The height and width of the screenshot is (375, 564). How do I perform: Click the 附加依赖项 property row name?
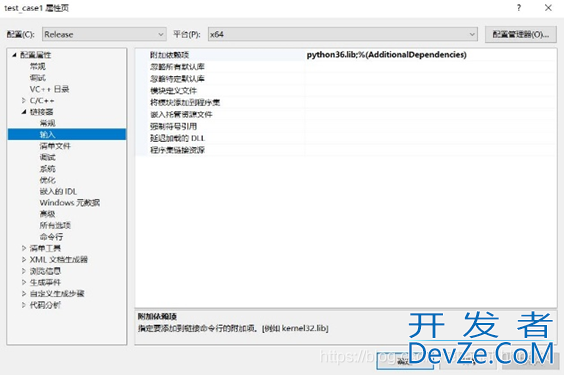click(x=169, y=55)
